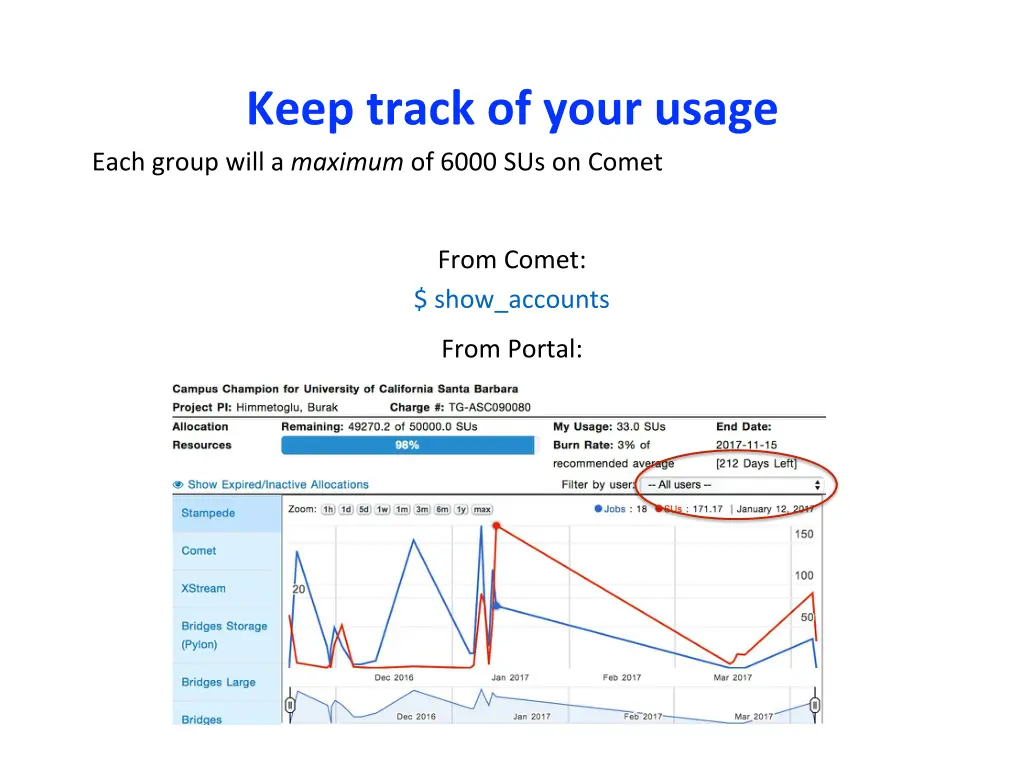Set chart zoom to max
Viewport: 1024px width, 768px height.
(x=482, y=509)
